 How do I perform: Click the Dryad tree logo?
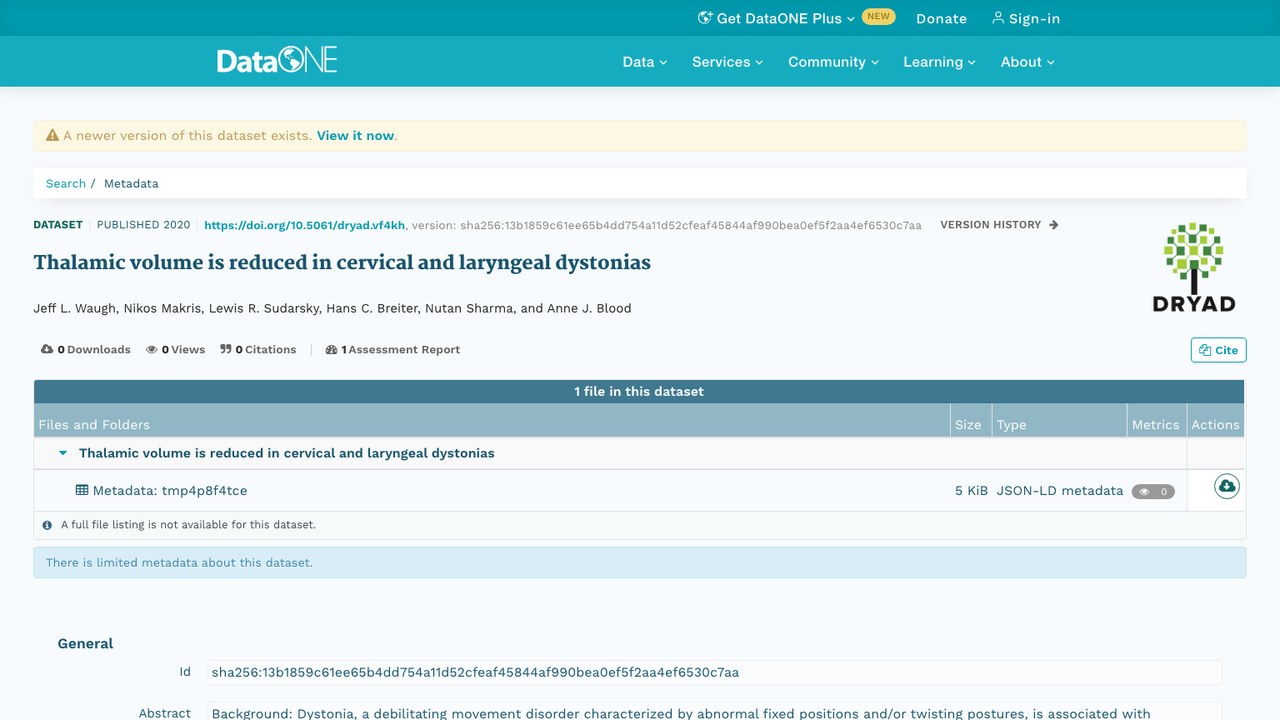click(x=1194, y=267)
